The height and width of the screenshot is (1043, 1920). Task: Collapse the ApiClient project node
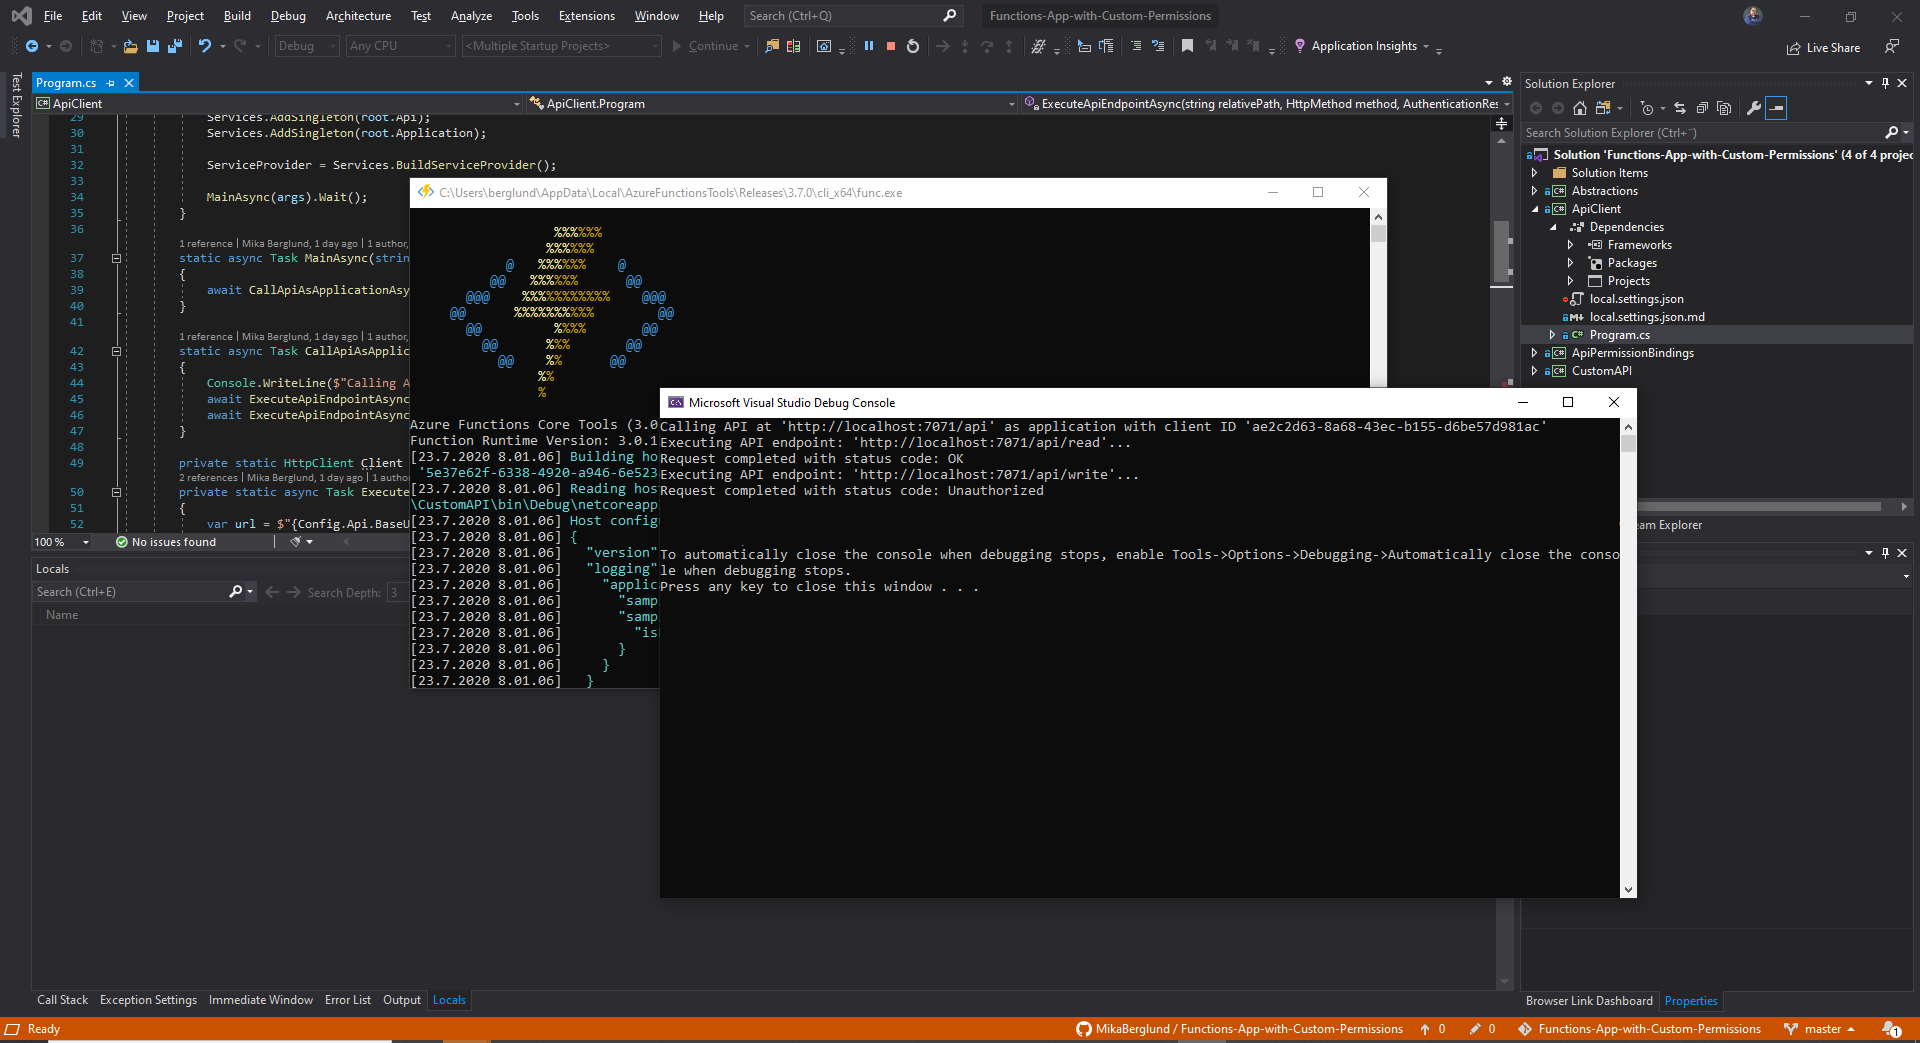(x=1534, y=209)
